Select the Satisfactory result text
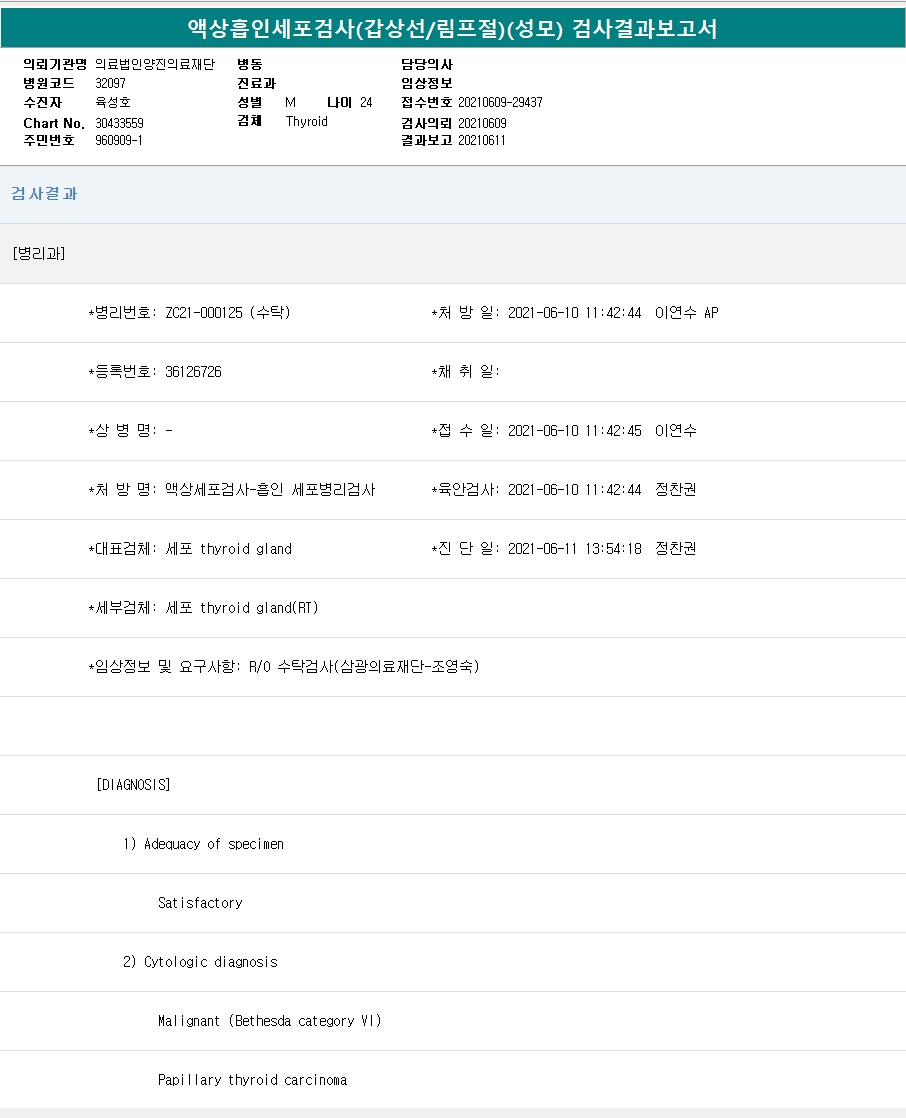906x1118 pixels. click(200, 903)
